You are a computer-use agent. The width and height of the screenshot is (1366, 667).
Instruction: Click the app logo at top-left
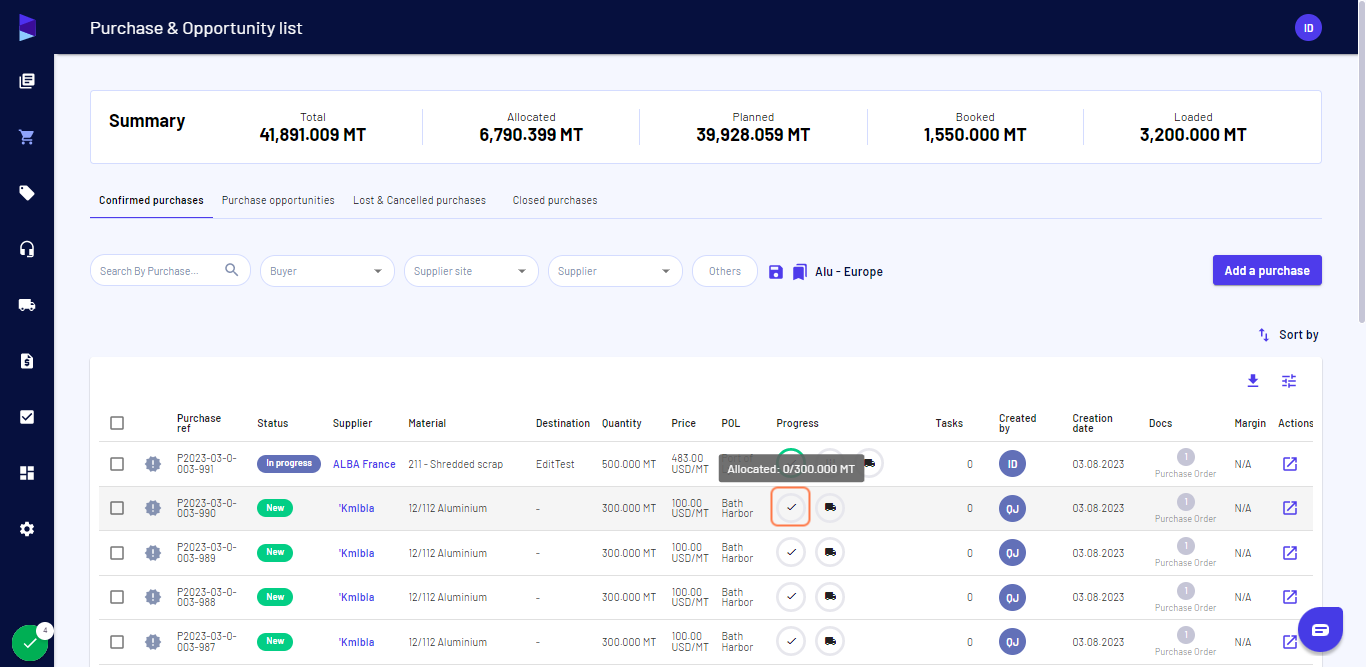click(x=27, y=27)
